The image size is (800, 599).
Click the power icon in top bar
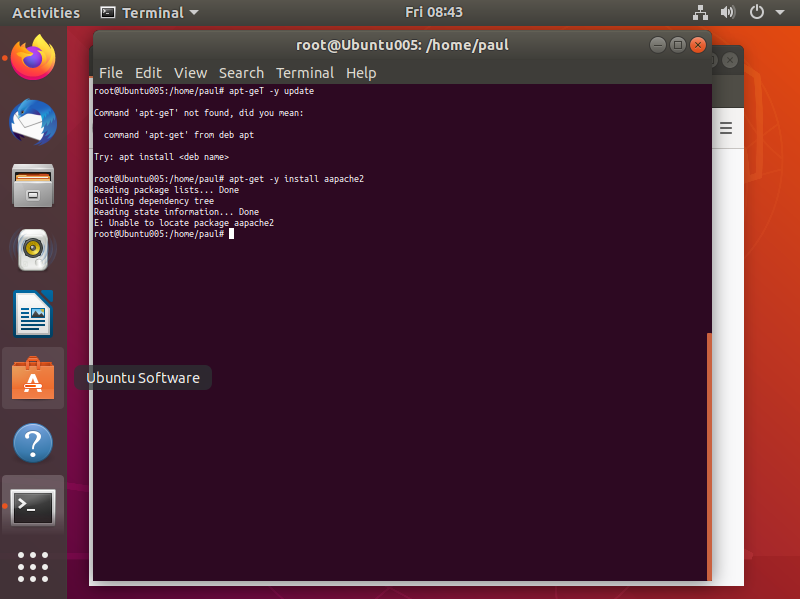pyautogui.click(x=757, y=12)
